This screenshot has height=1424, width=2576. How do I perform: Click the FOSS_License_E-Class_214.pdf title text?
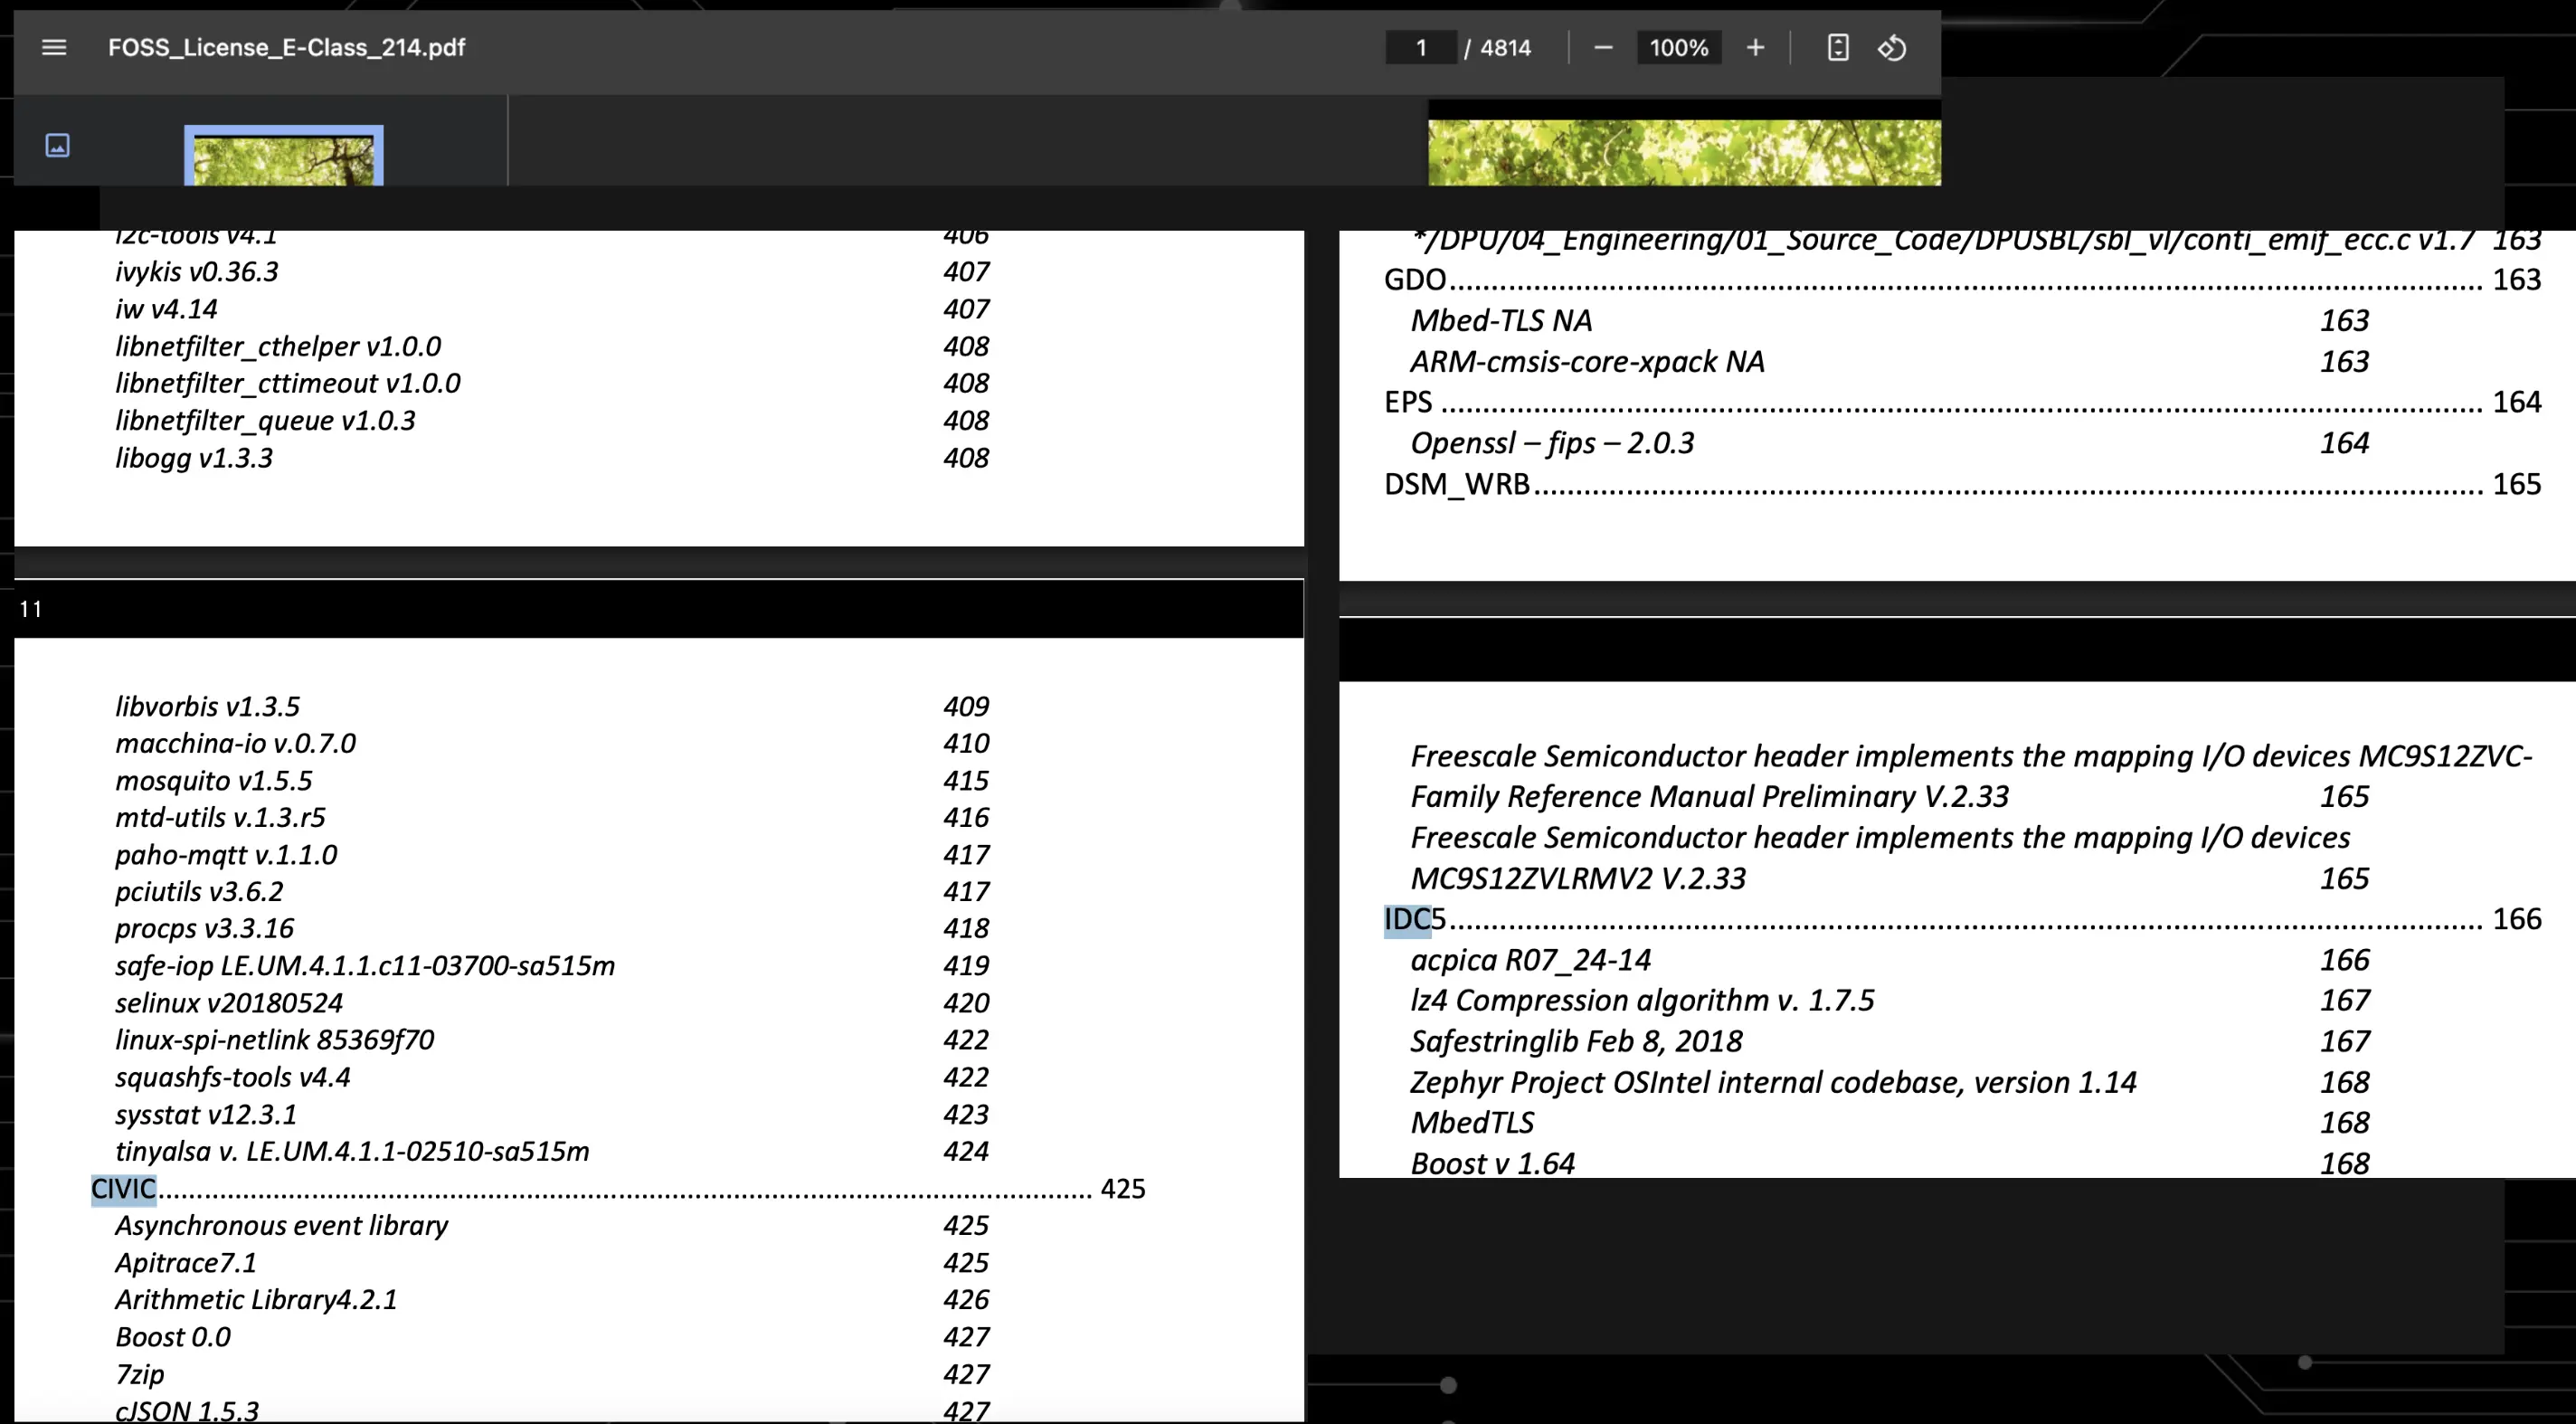[x=286, y=47]
